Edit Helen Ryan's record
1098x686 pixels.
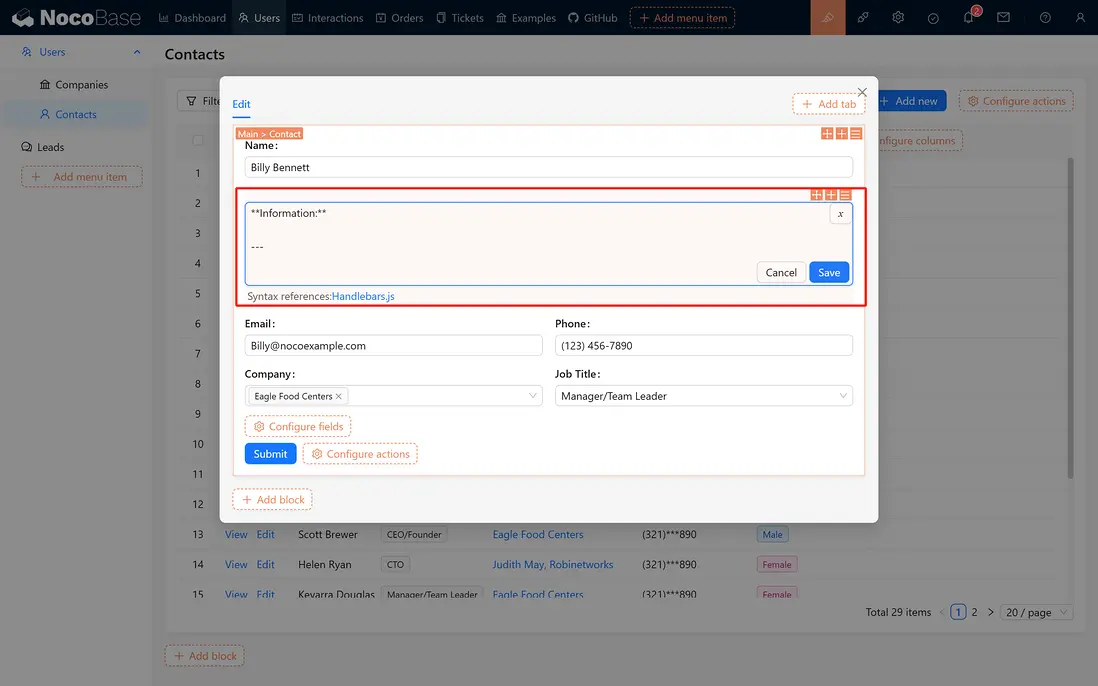coord(265,564)
